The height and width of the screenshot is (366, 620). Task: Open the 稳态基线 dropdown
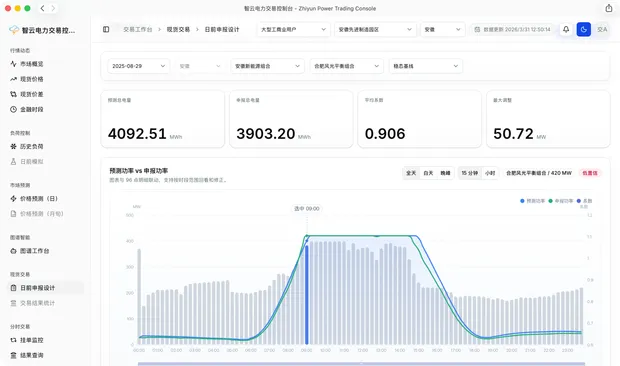(426, 66)
